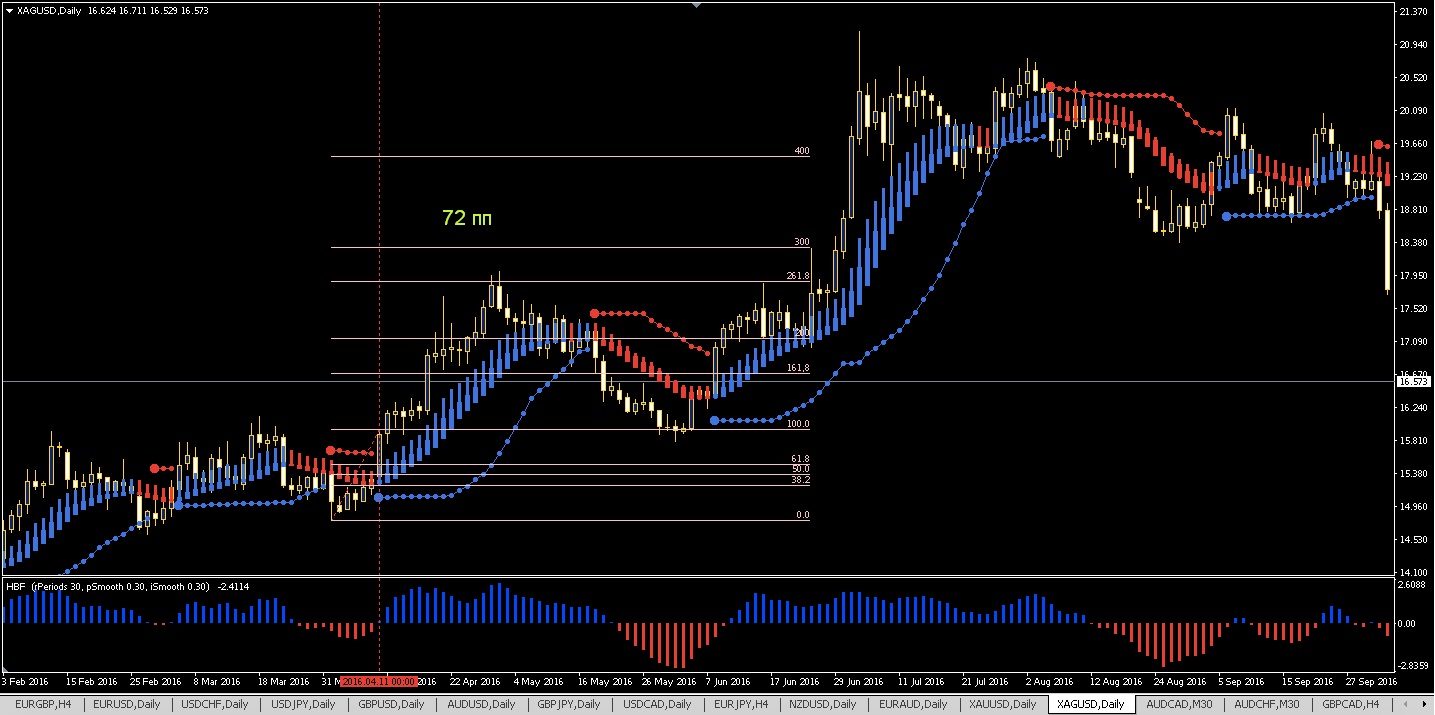The width and height of the screenshot is (1435, 715).
Task: Click the Fibonacci 161.8 level label
Action: point(798,368)
